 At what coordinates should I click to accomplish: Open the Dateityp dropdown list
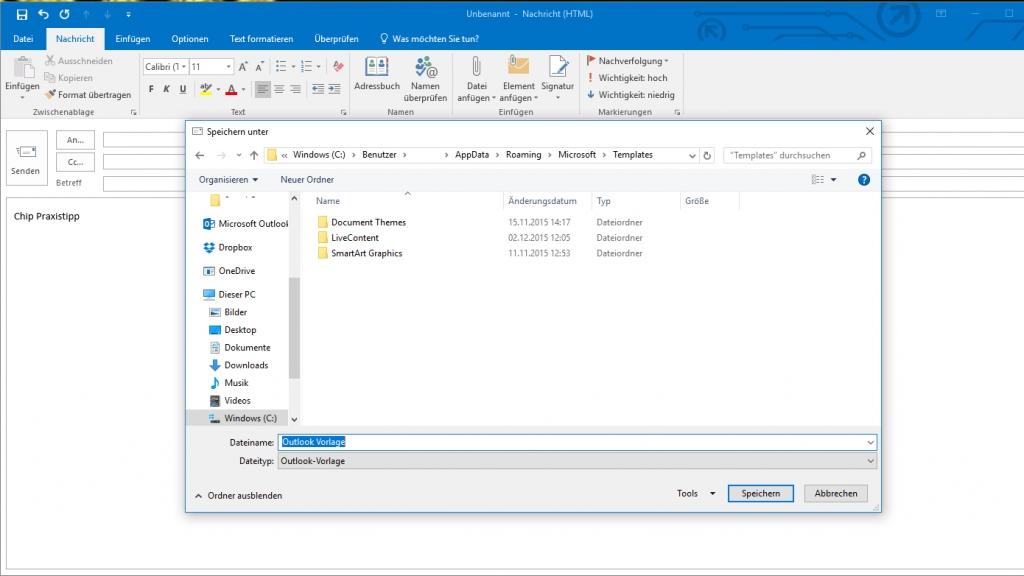click(576, 461)
